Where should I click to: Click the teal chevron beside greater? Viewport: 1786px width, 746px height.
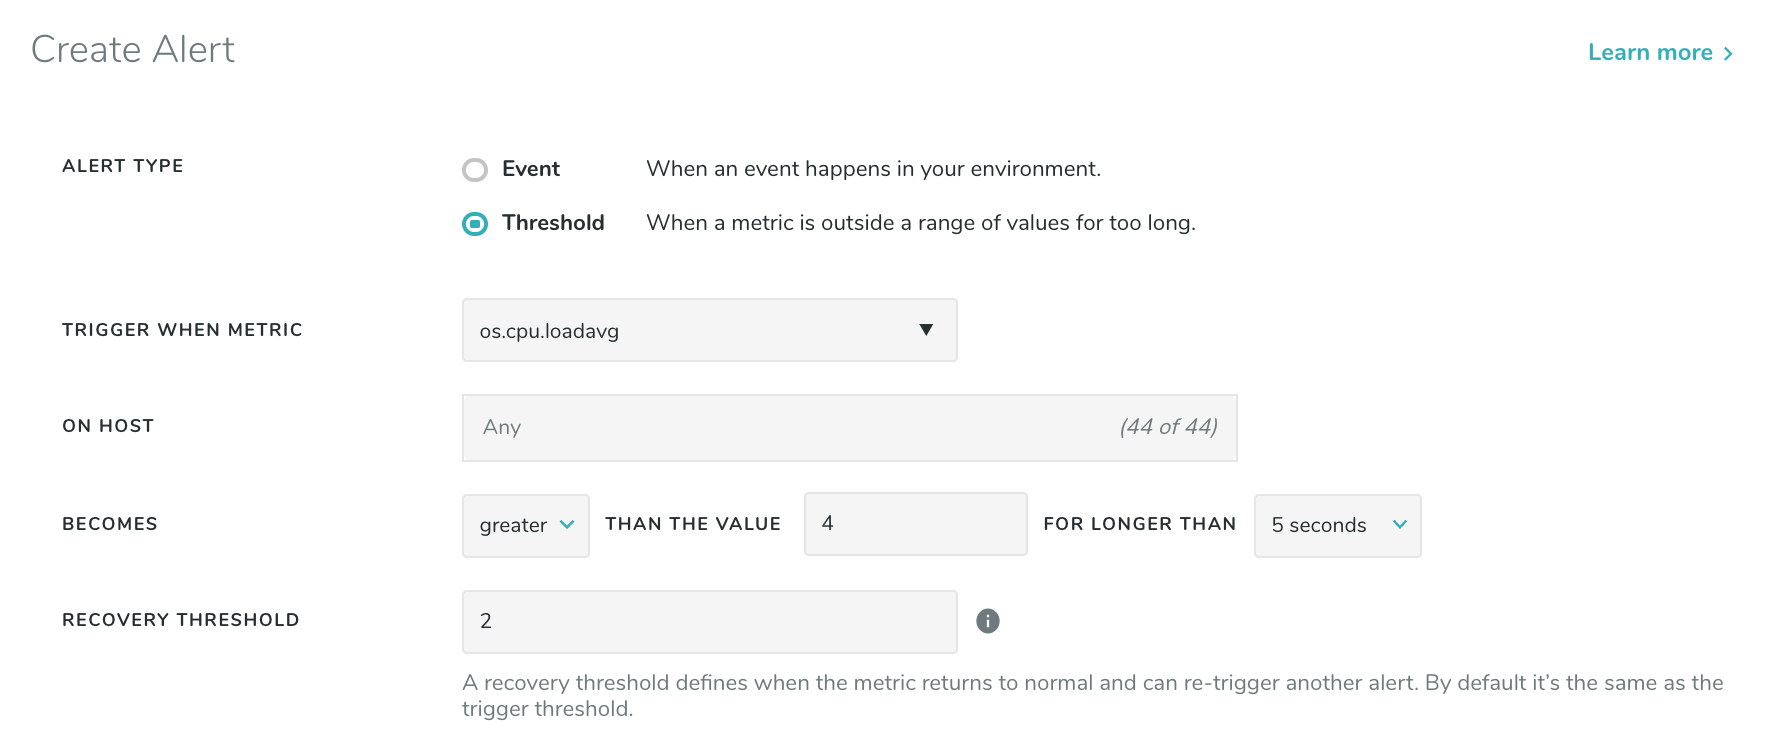pos(567,525)
